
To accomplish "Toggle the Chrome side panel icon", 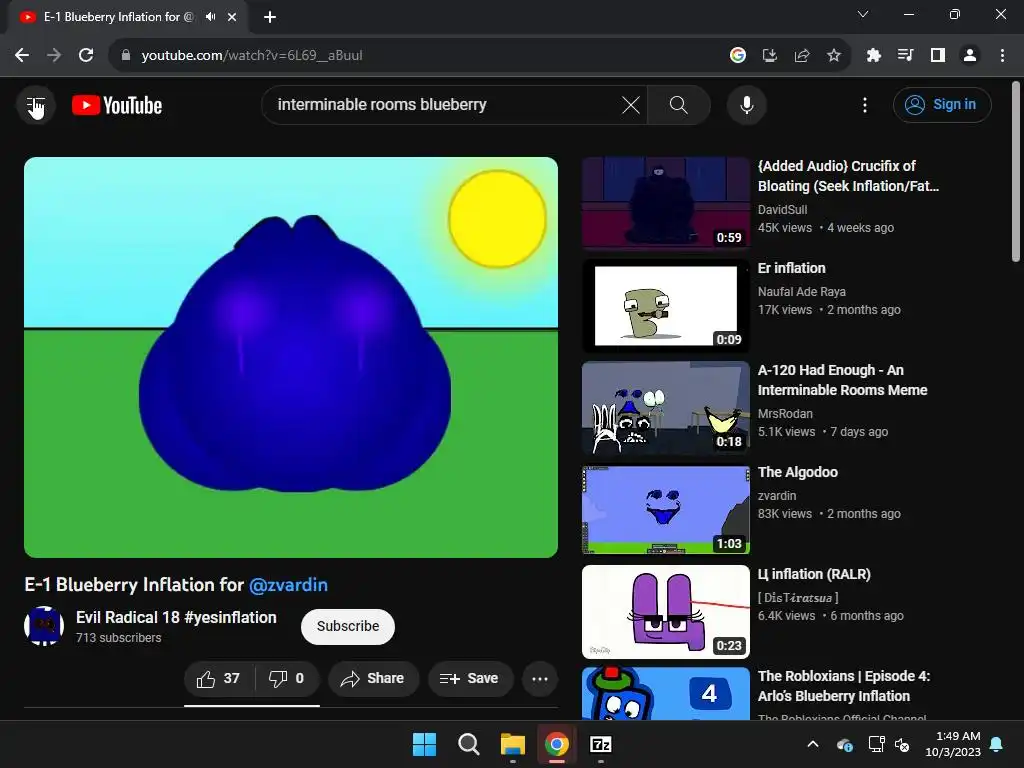I will [x=937, y=56].
